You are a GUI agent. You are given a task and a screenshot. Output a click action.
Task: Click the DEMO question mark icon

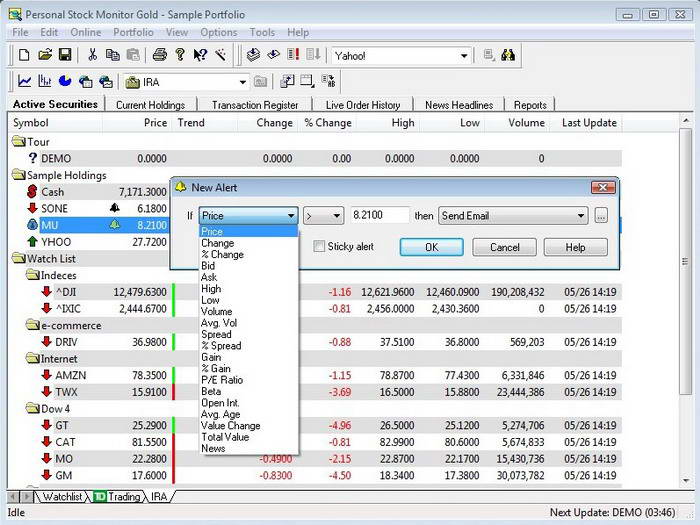pyautogui.click(x=32, y=158)
